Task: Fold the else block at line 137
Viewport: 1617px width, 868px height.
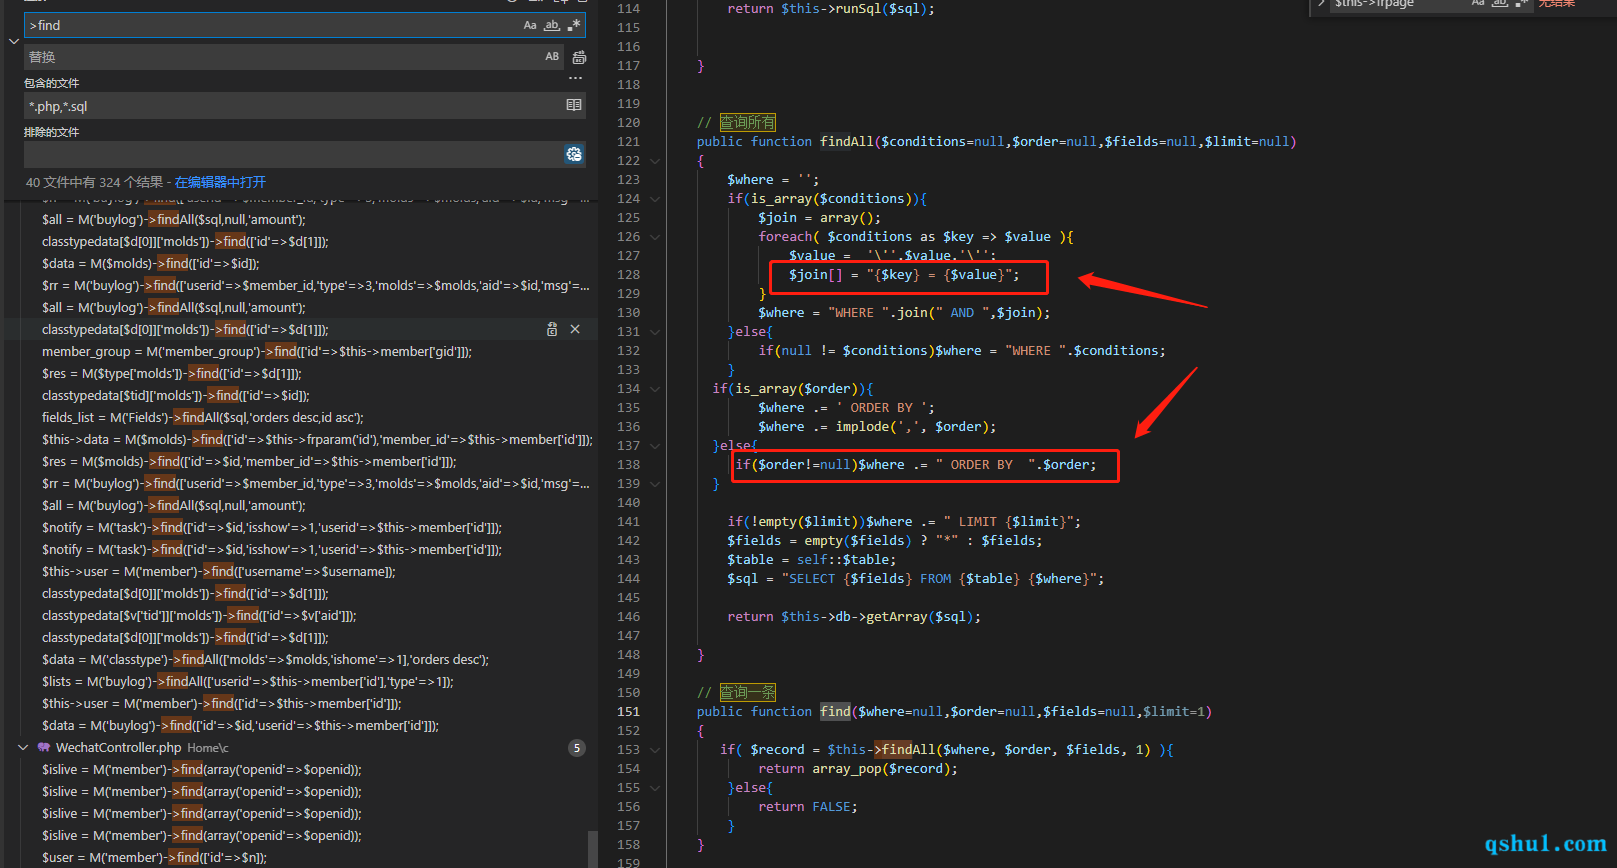Action: coord(655,445)
